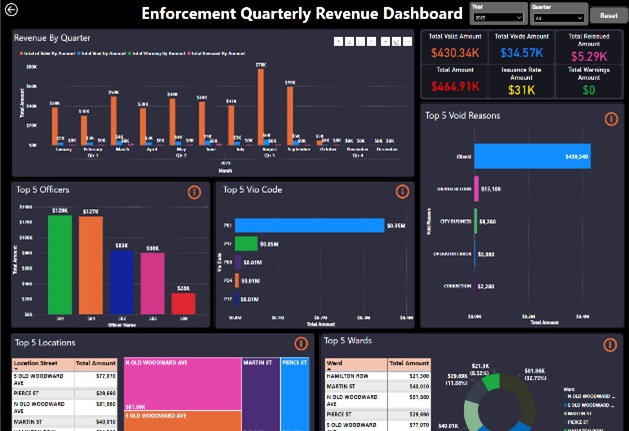Select the Total Reissued Amount $5.29K card
Viewport: 629px width, 431px height.
[589, 47]
